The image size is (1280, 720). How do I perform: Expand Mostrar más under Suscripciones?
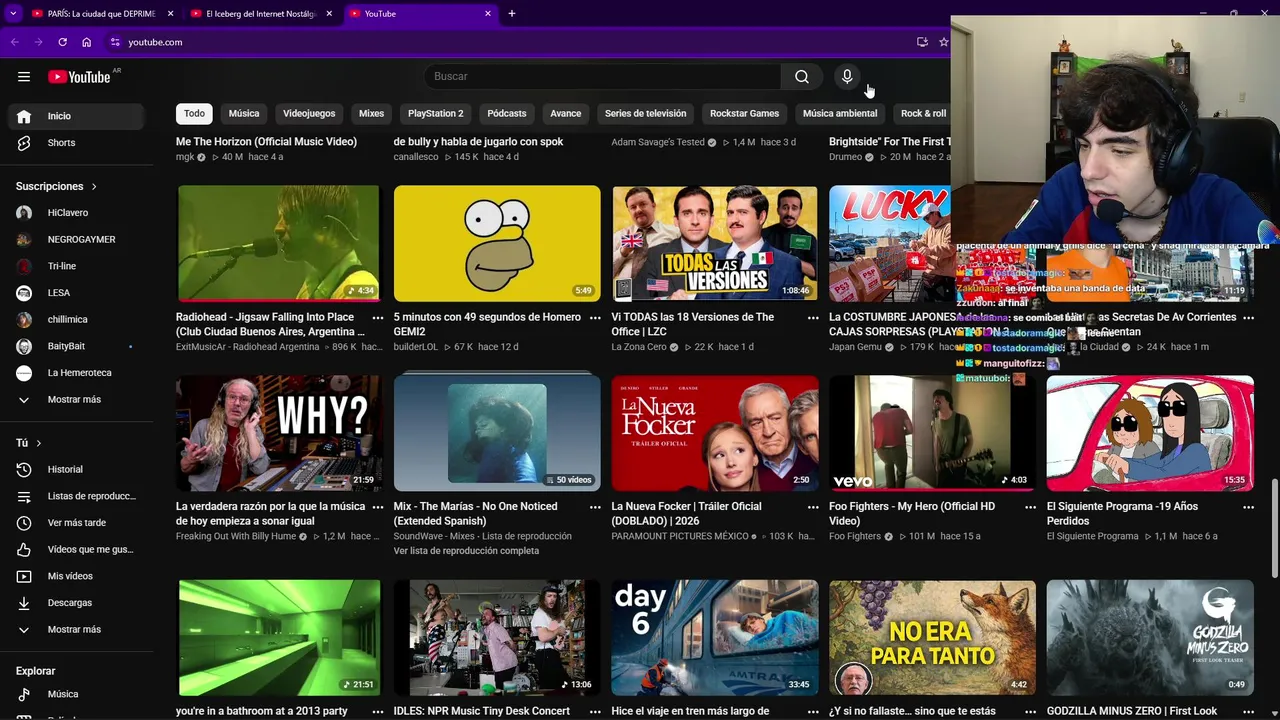77,400
